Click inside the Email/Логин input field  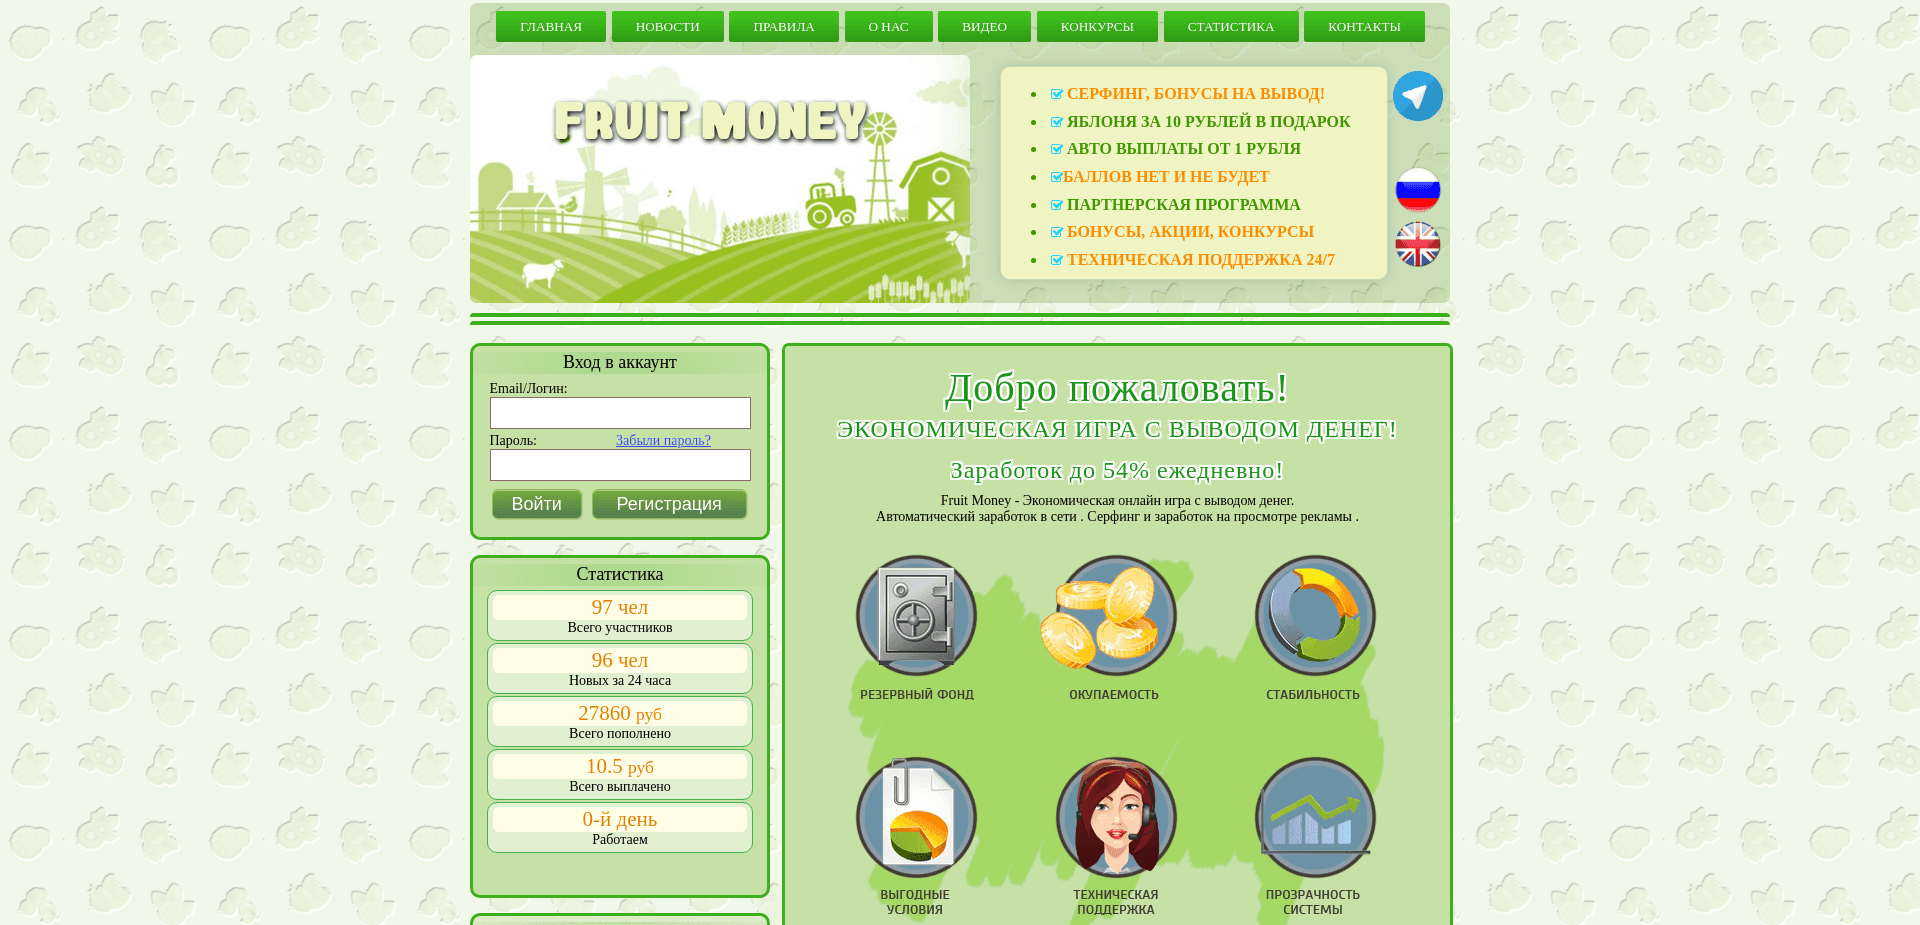619,413
